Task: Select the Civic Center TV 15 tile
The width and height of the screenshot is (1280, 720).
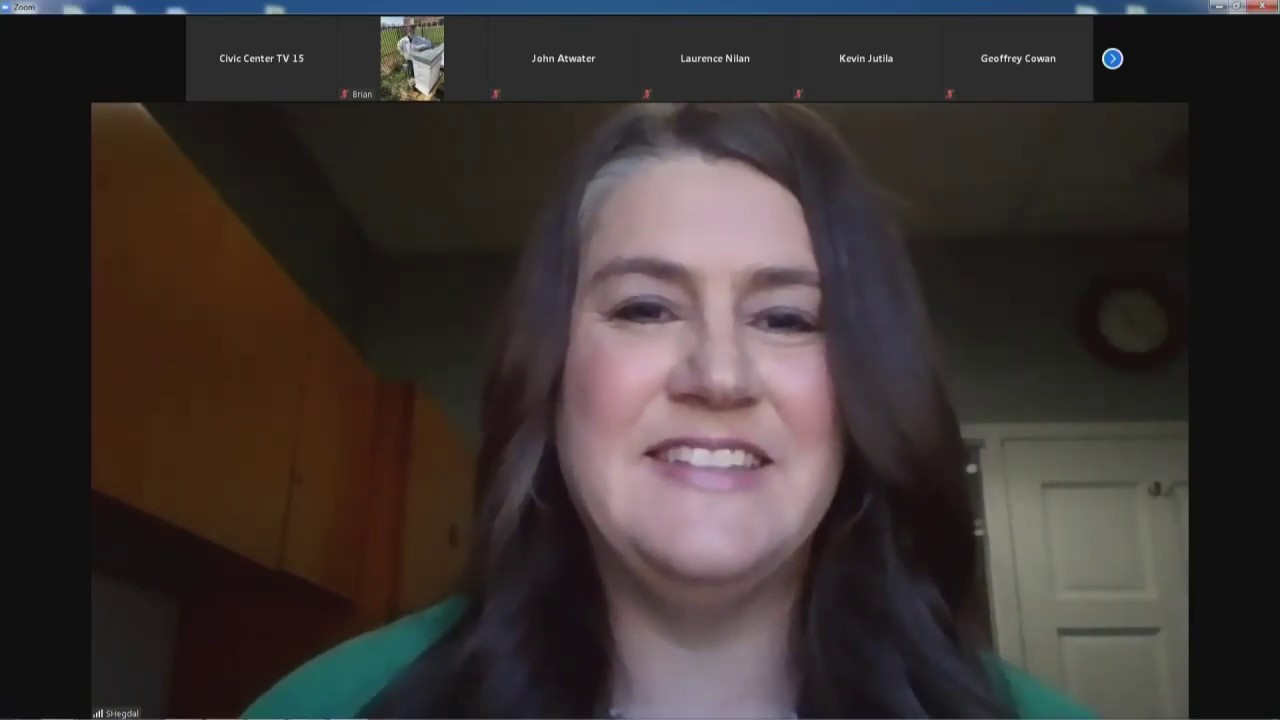Action: tap(261, 58)
